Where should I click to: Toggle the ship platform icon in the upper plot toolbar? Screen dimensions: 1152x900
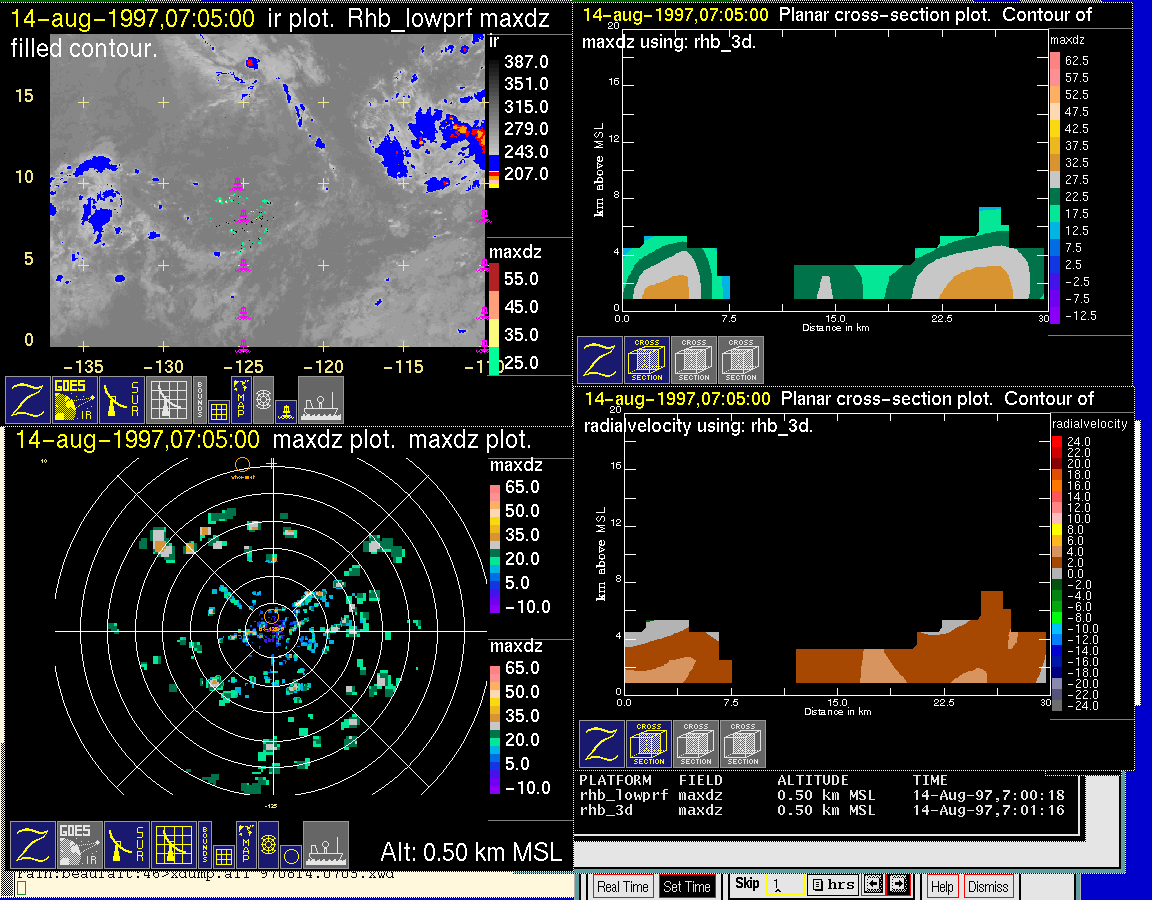[x=321, y=399]
